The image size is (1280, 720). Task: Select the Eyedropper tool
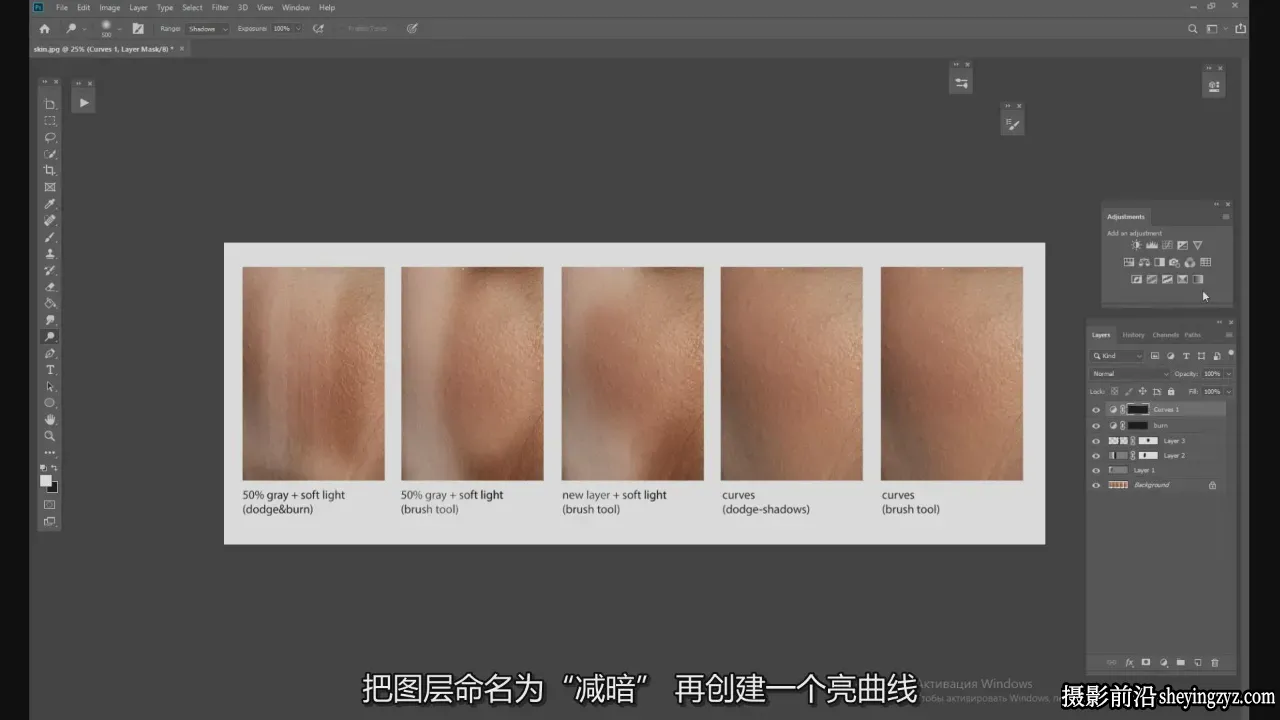[x=50, y=204]
